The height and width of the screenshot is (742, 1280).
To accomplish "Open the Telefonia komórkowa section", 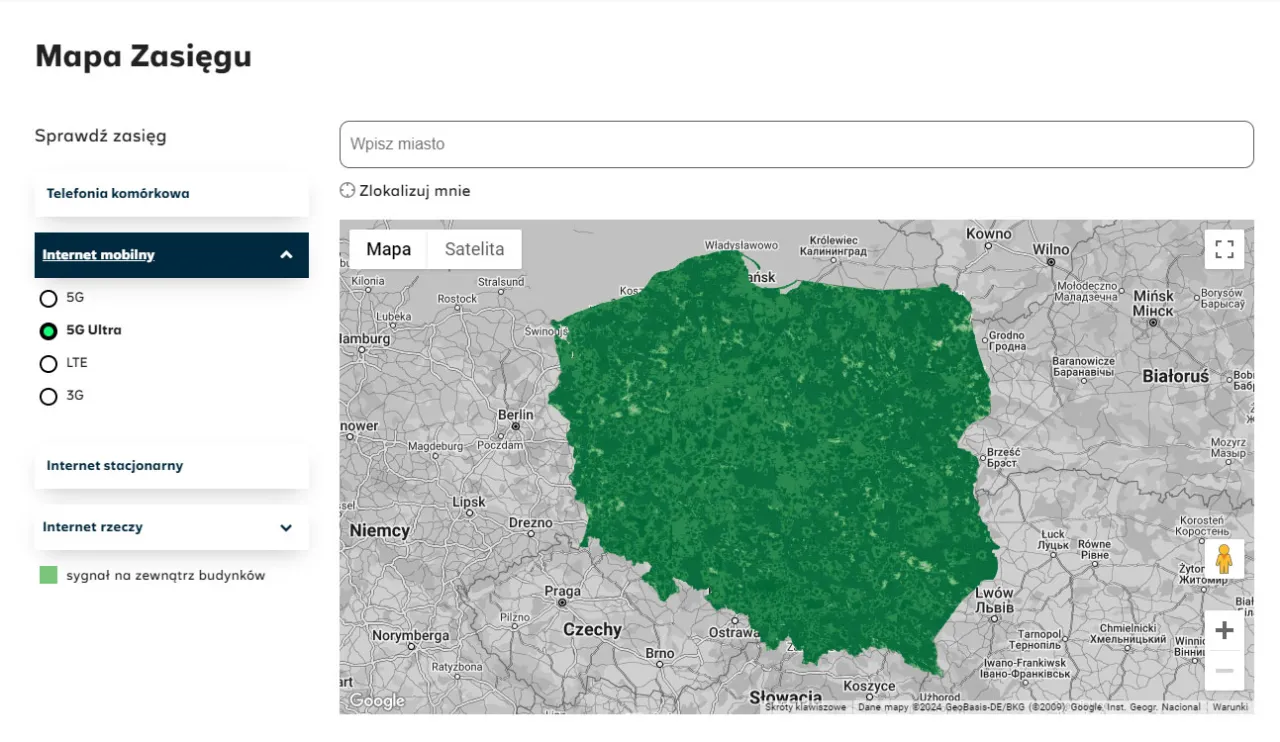I will (x=118, y=194).
